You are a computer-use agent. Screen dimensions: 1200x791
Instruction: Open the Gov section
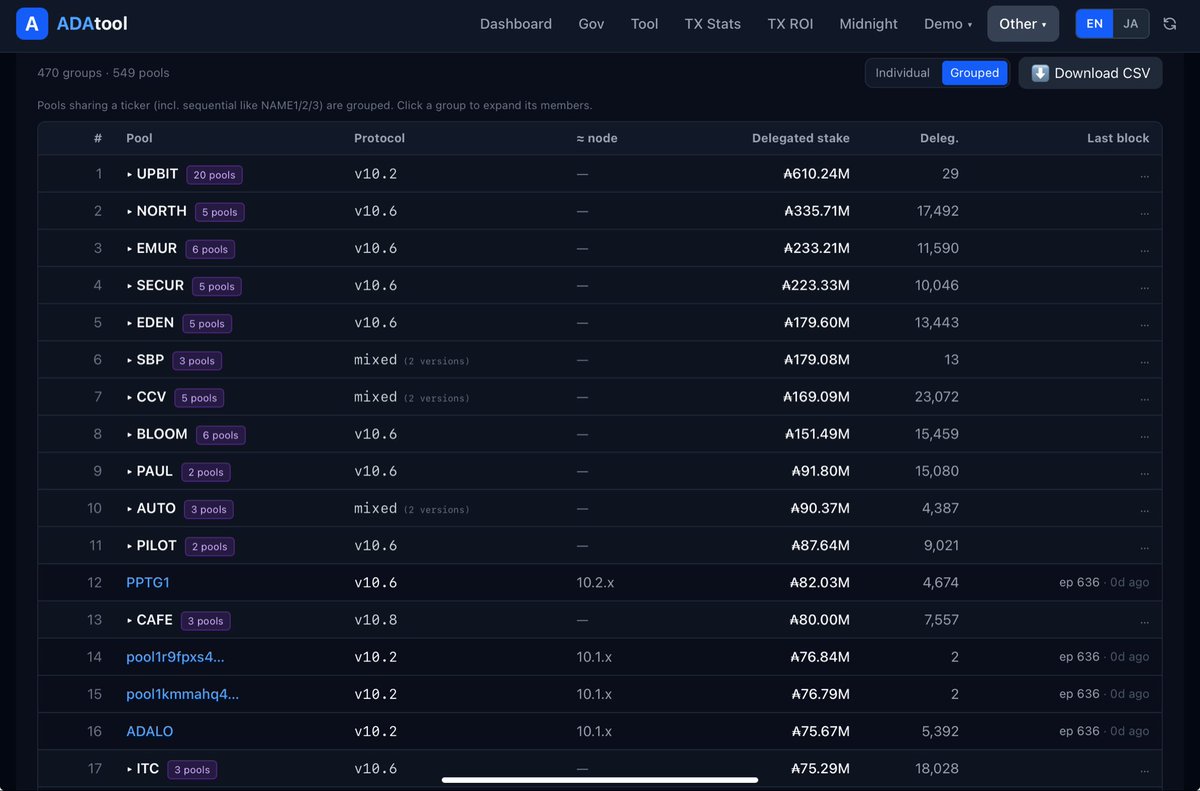click(x=591, y=23)
